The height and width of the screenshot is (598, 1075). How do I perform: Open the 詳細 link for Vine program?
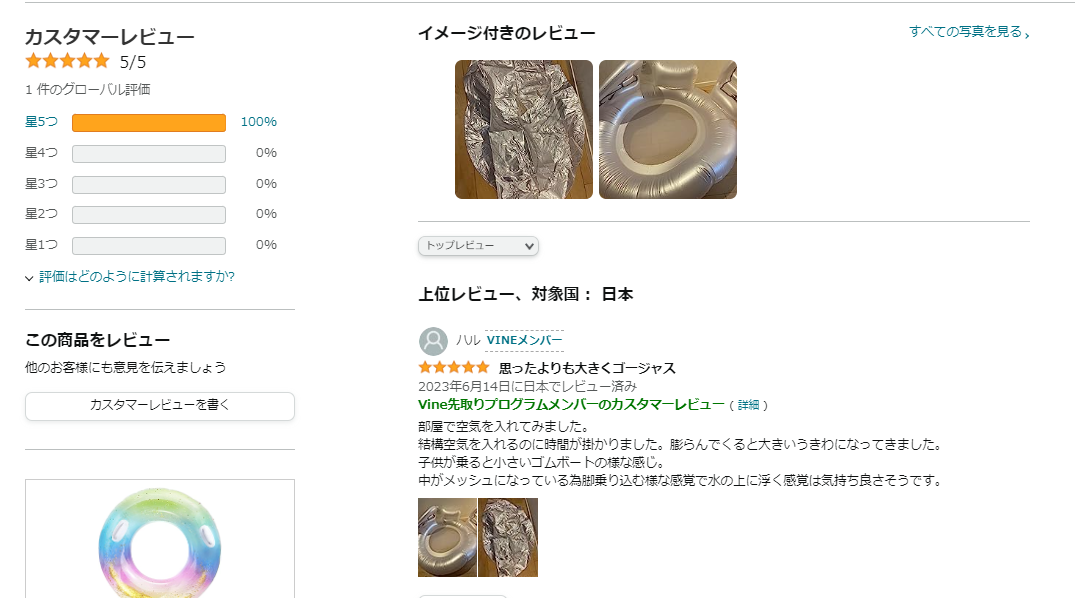[748, 405]
